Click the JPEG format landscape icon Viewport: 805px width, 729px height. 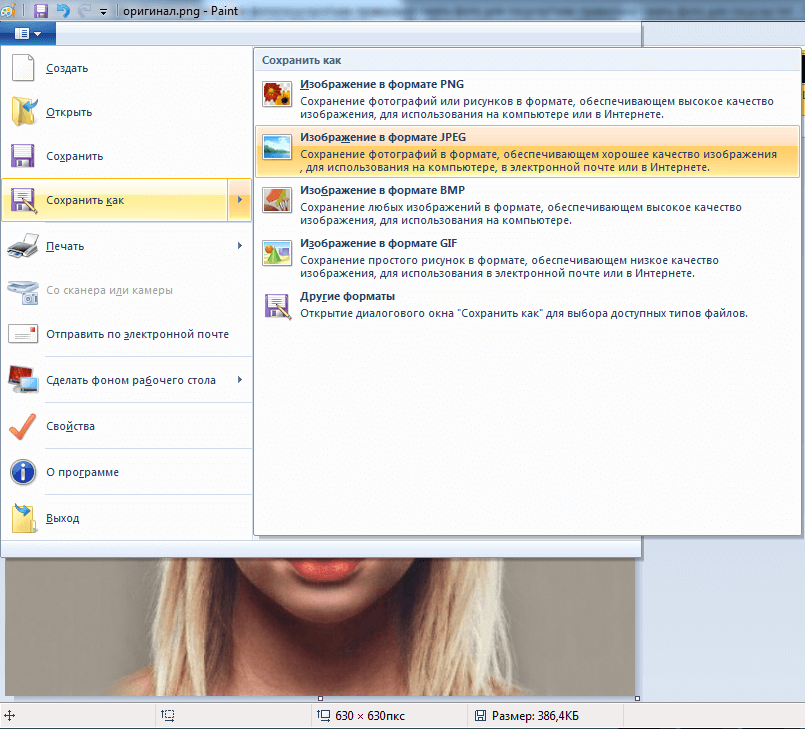click(x=277, y=147)
